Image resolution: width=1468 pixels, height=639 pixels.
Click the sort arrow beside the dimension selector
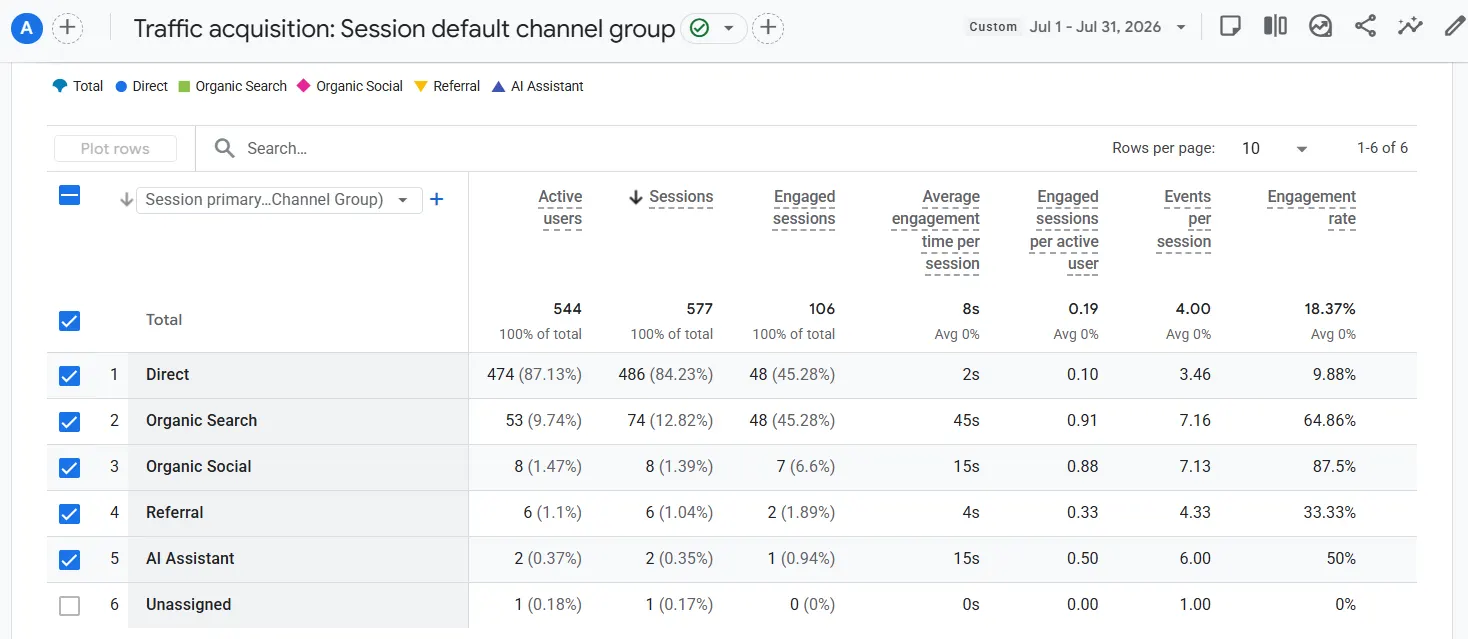(126, 200)
